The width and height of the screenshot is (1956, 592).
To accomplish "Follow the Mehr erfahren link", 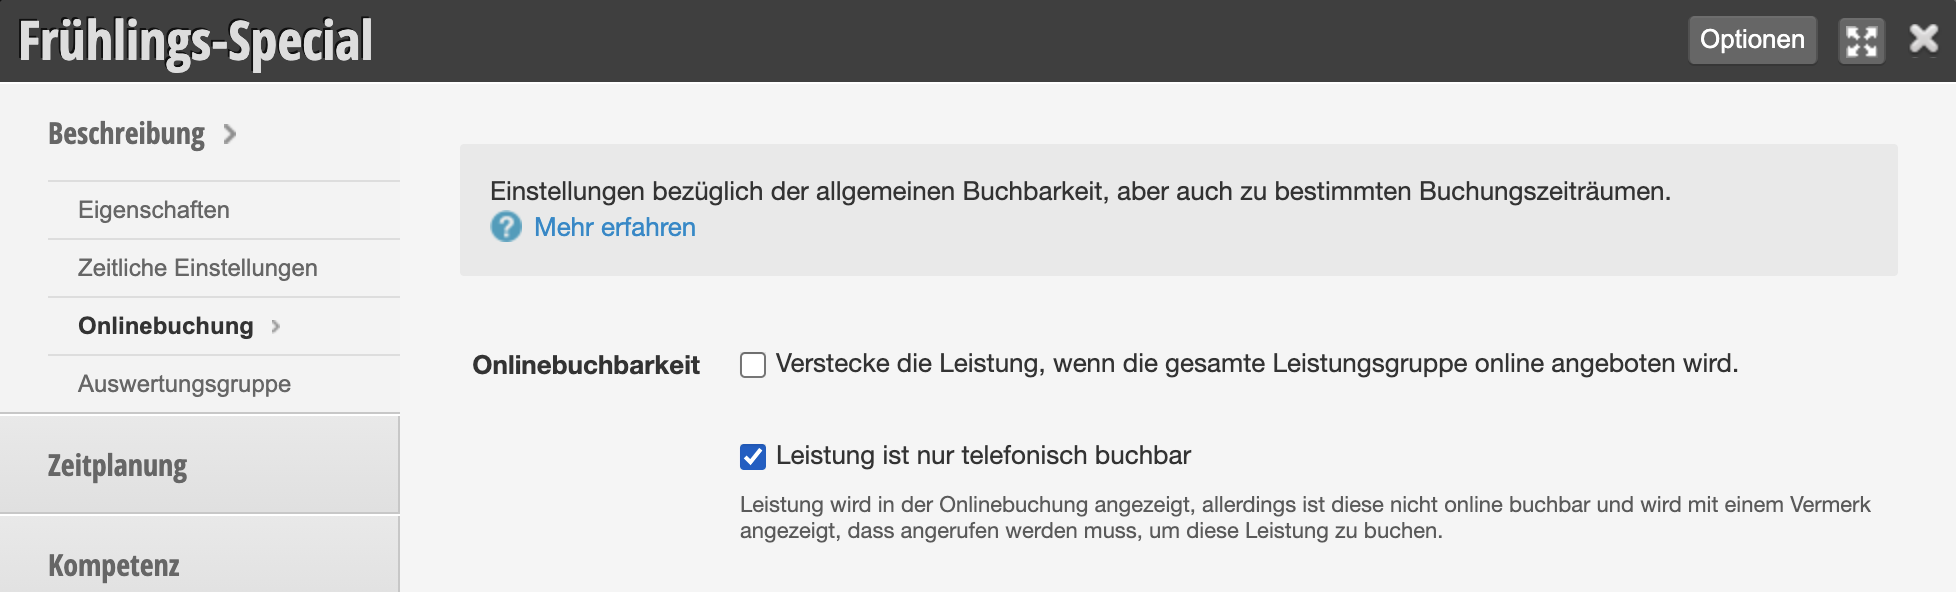I will (615, 227).
